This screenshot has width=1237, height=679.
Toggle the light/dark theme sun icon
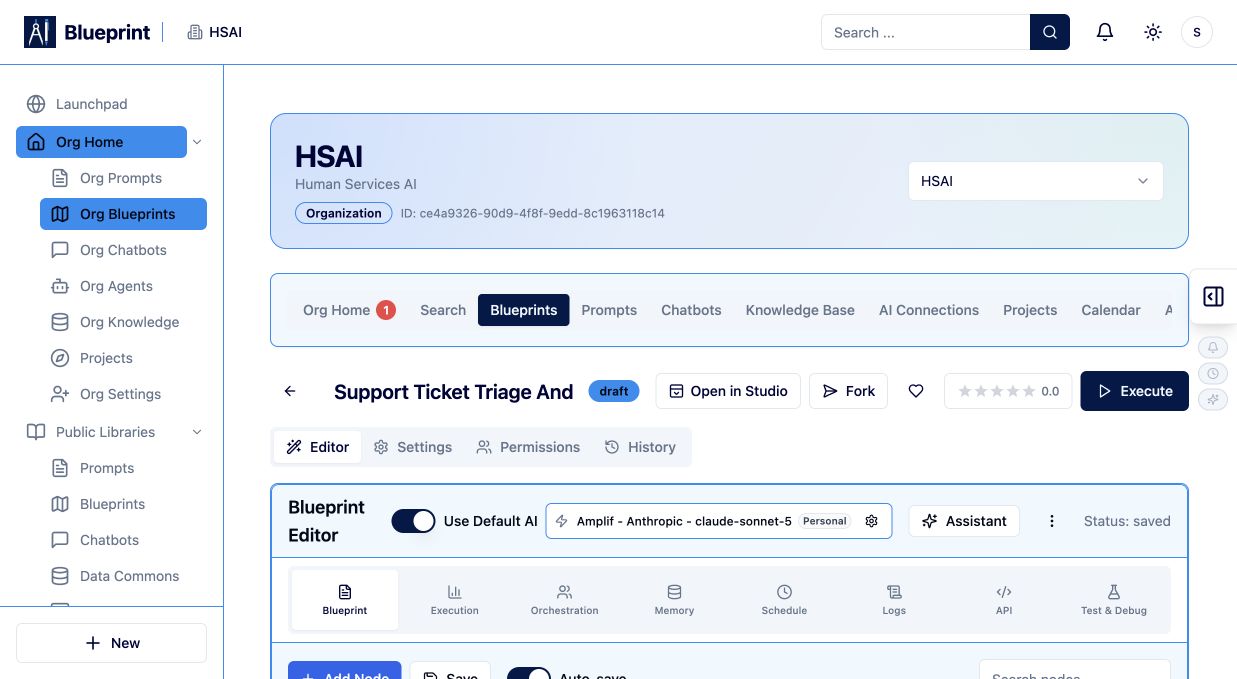click(1153, 32)
